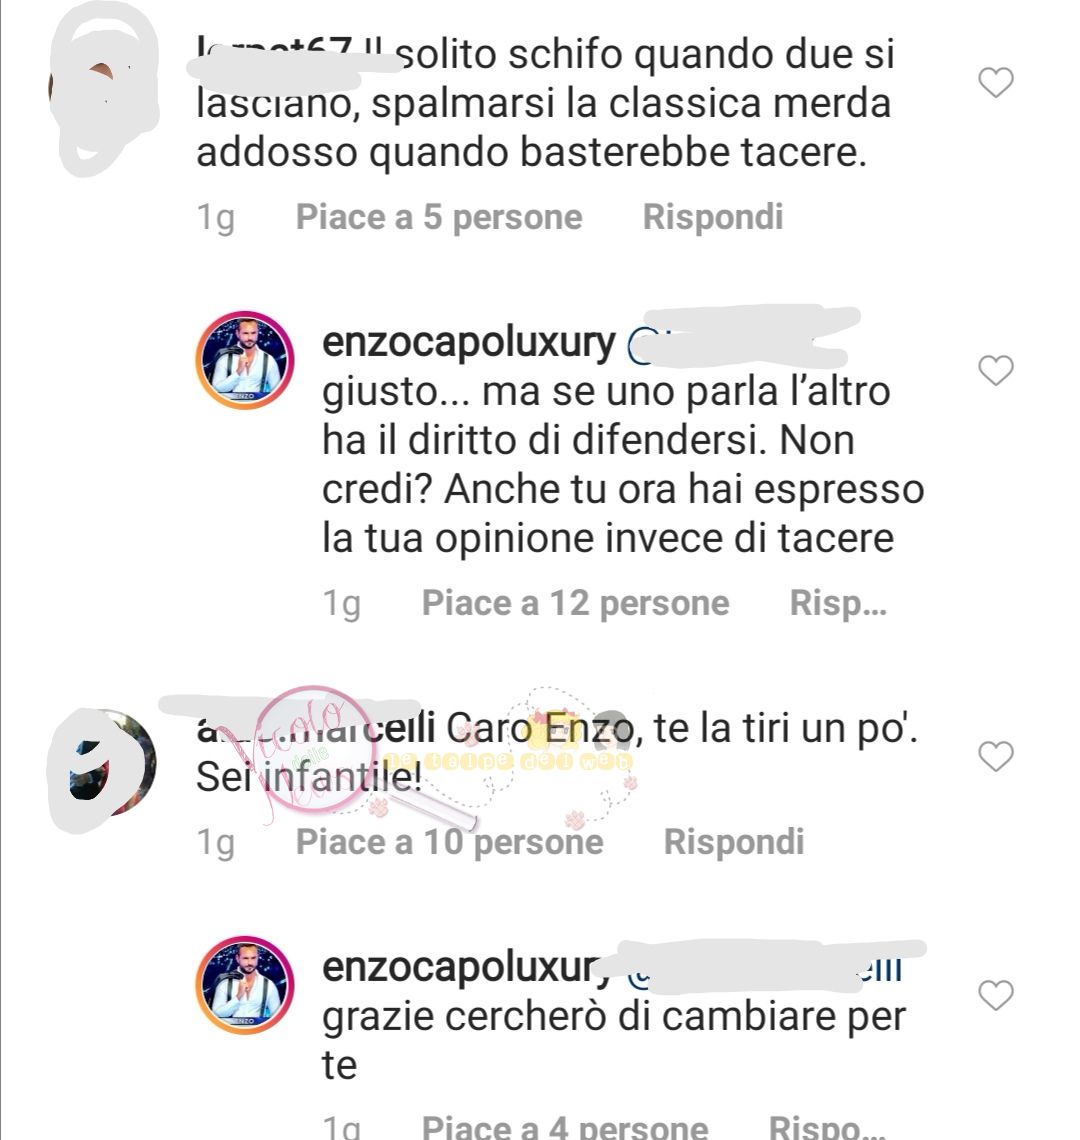Like the 'solito schifo' comment with heart
1080x1140 pixels.
tap(996, 82)
